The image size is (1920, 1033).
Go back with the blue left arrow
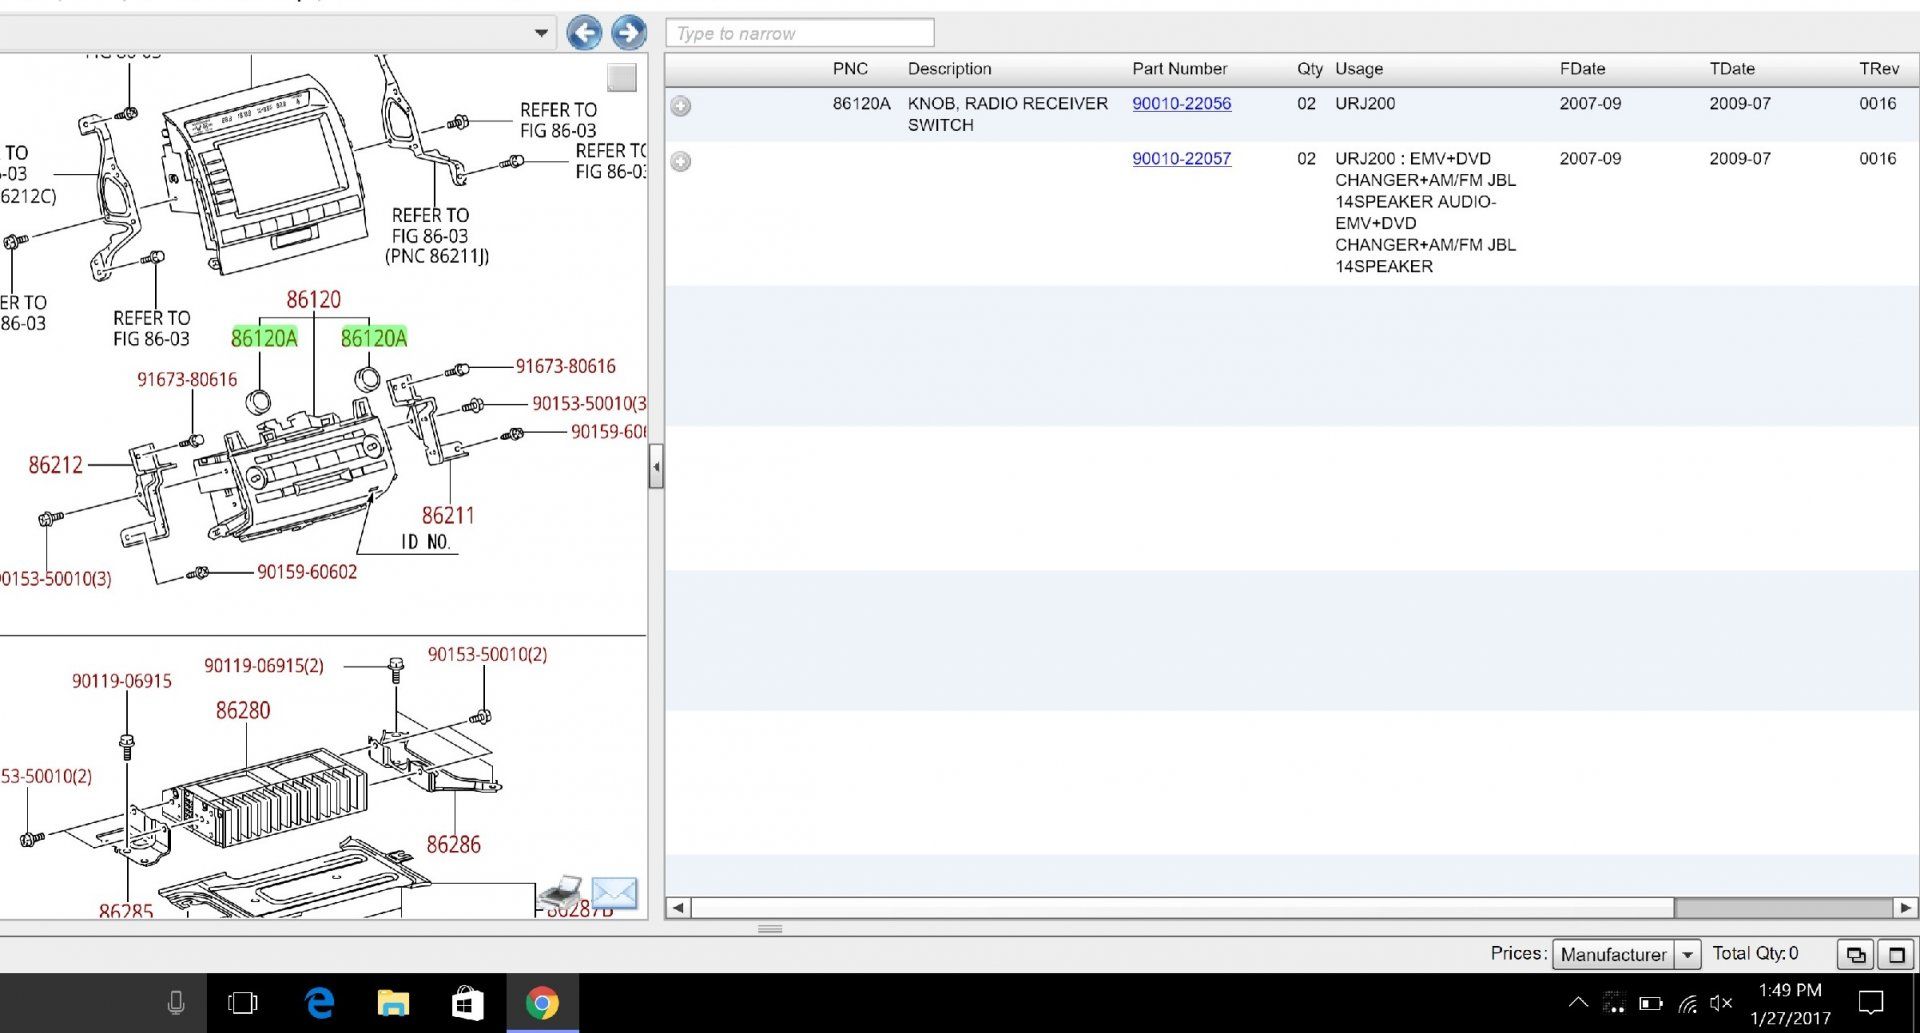click(584, 33)
